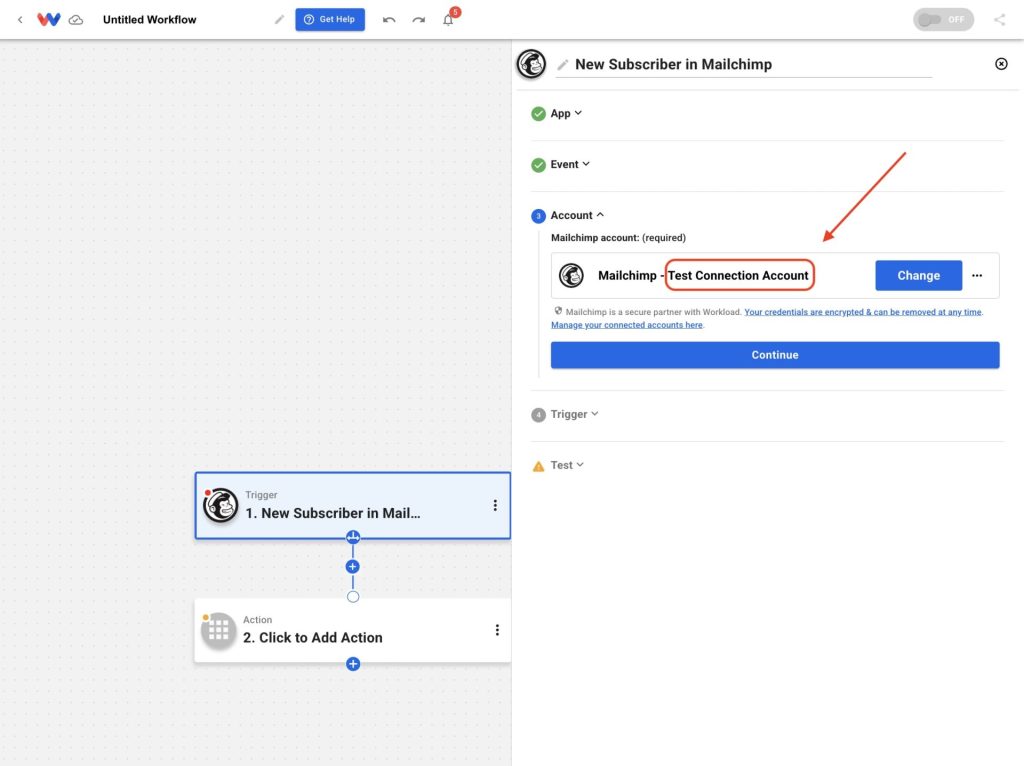Click the Event green check status icon
1024x766 pixels.
pyautogui.click(x=538, y=165)
